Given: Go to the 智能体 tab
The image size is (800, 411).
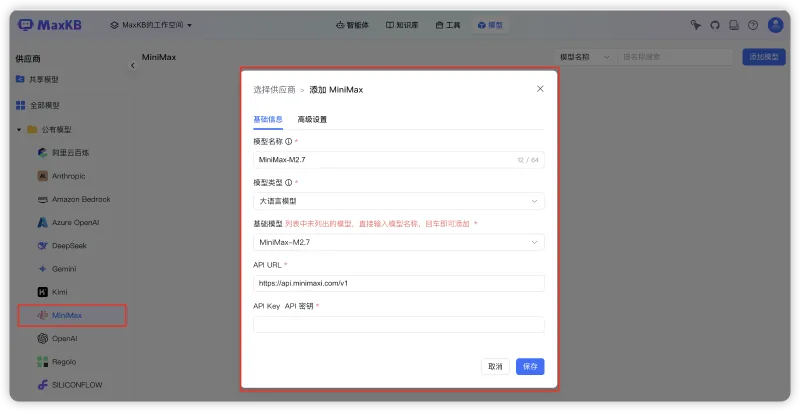Looking at the screenshot, I should coord(352,25).
